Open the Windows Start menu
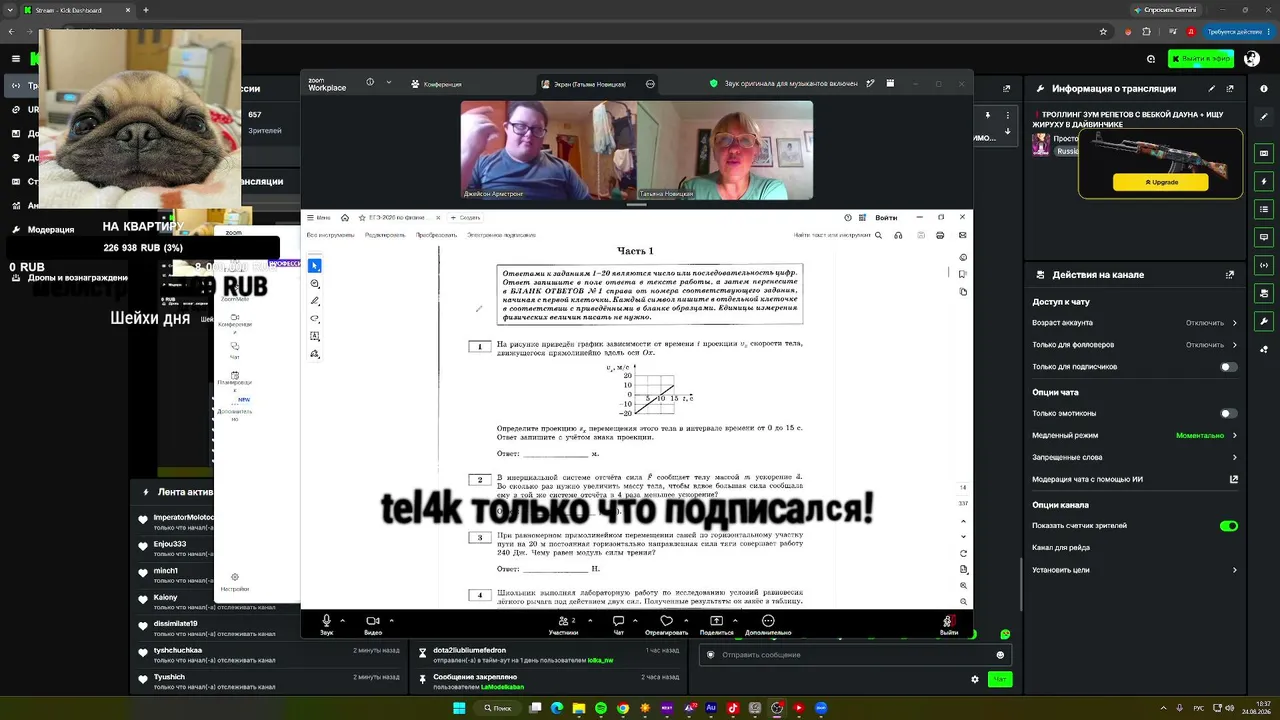1280x720 pixels. pyautogui.click(x=459, y=708)
